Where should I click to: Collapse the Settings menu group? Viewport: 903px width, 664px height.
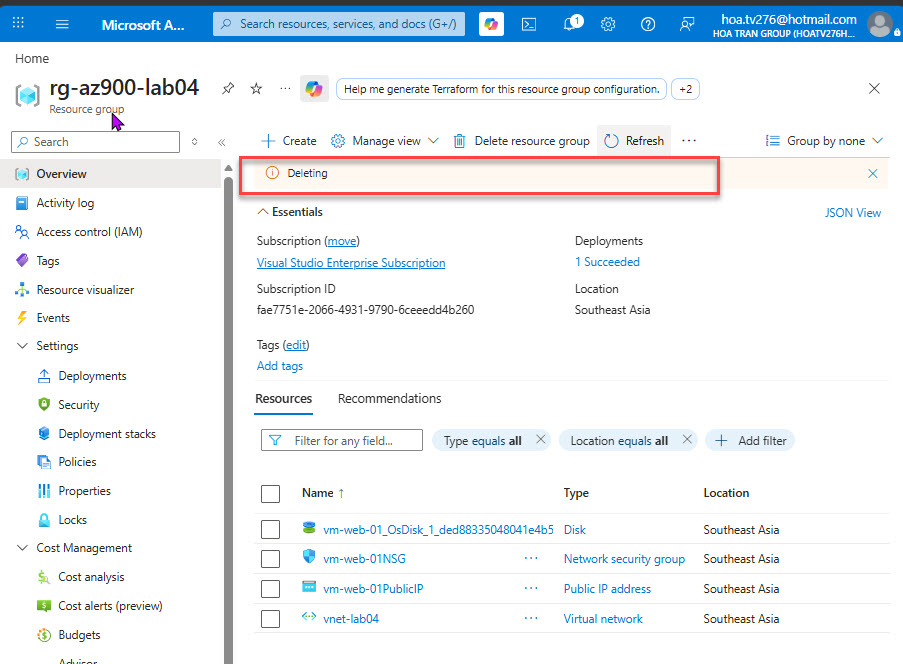click(22, 346)
